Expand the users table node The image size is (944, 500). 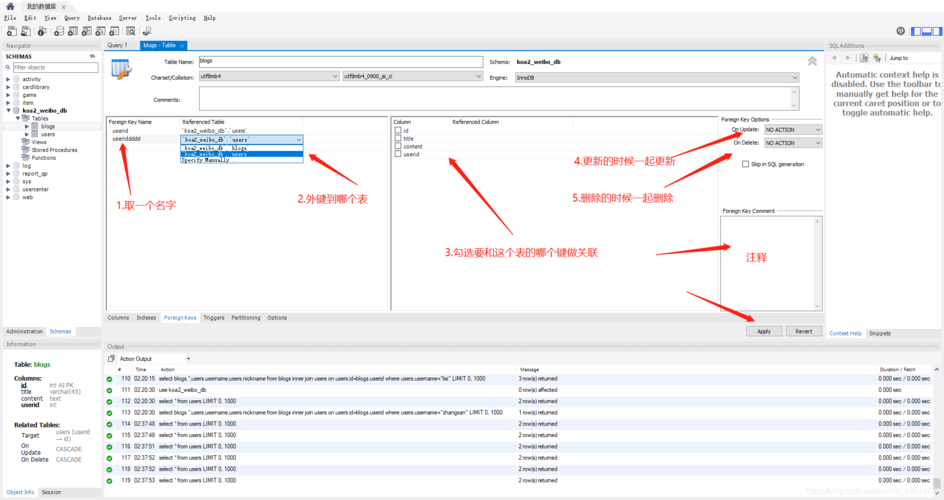tap(26, 134)
